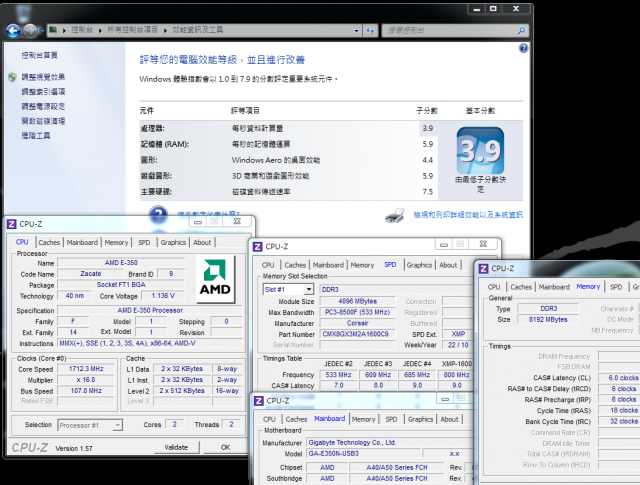Click the Back arrow in Control Panel
Viewport: 640px width, 485px height.
tap(13, 30)
